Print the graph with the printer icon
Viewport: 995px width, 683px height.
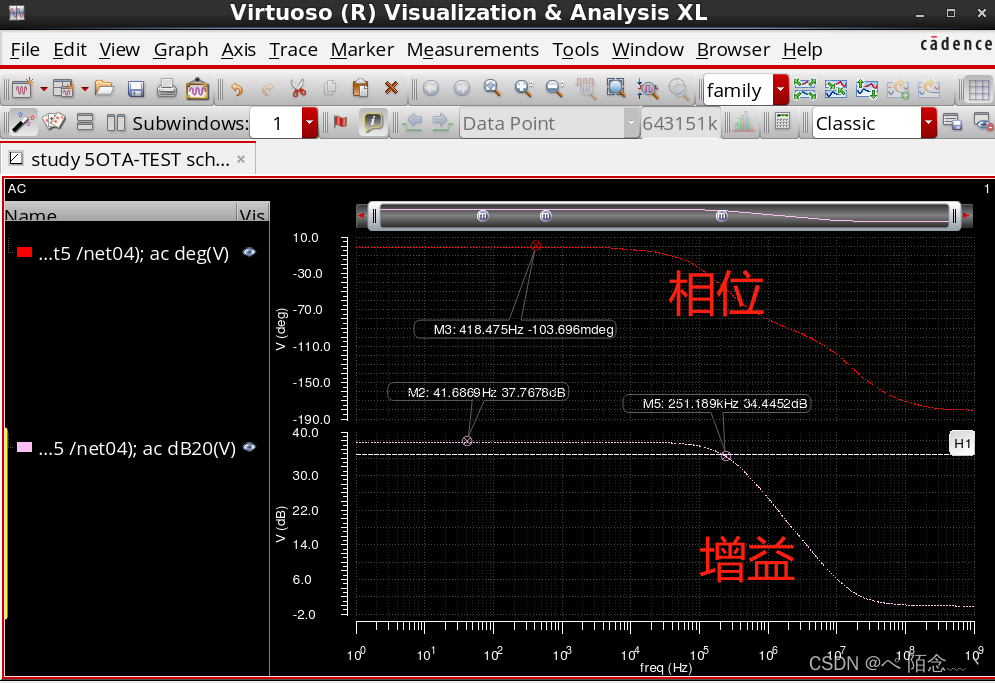(166, 89)
